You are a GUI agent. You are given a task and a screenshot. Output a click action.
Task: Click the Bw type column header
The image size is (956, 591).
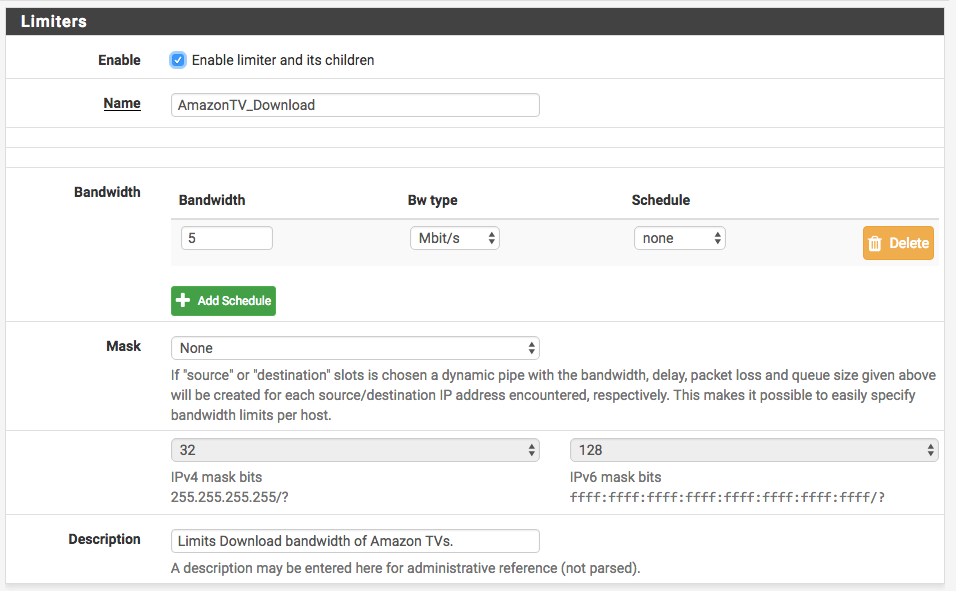click(432, 200)
